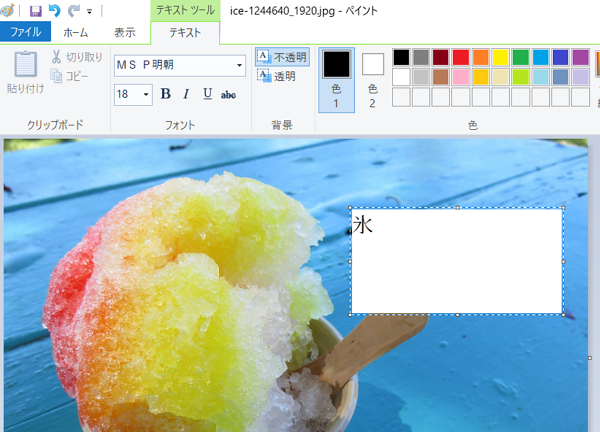Pick the yellow color swatch
Viewport: 600px width, 432px height.
501,57
